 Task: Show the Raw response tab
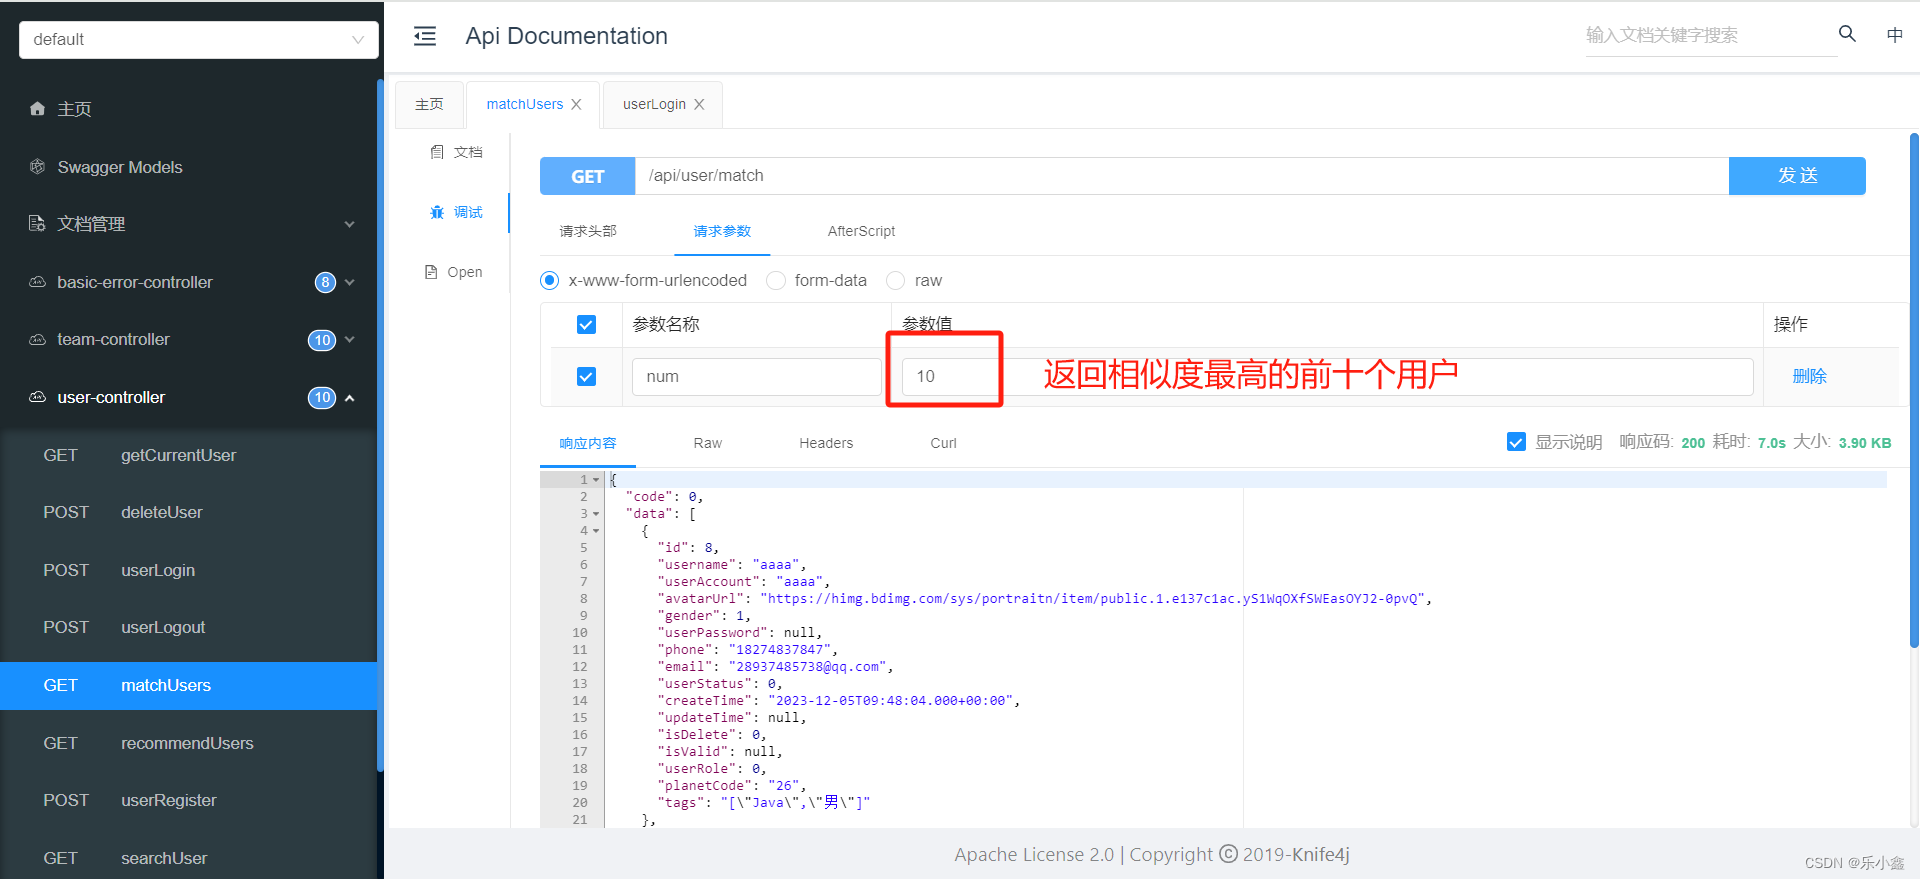pyautogui.click(x=707, y=443)
